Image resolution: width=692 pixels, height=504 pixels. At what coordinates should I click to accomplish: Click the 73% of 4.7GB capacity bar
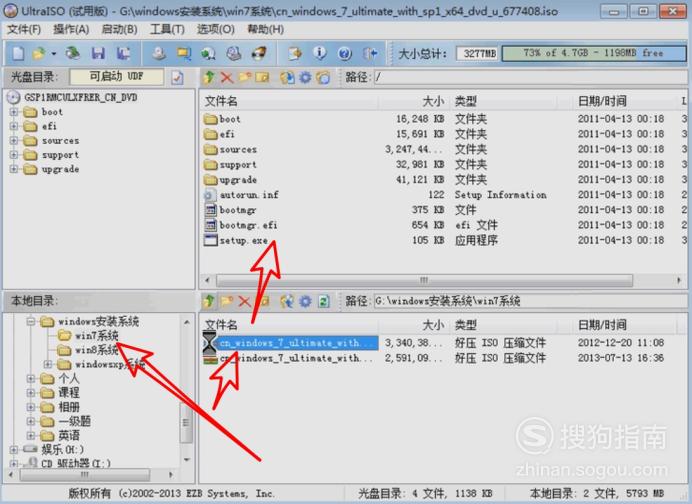594,53
